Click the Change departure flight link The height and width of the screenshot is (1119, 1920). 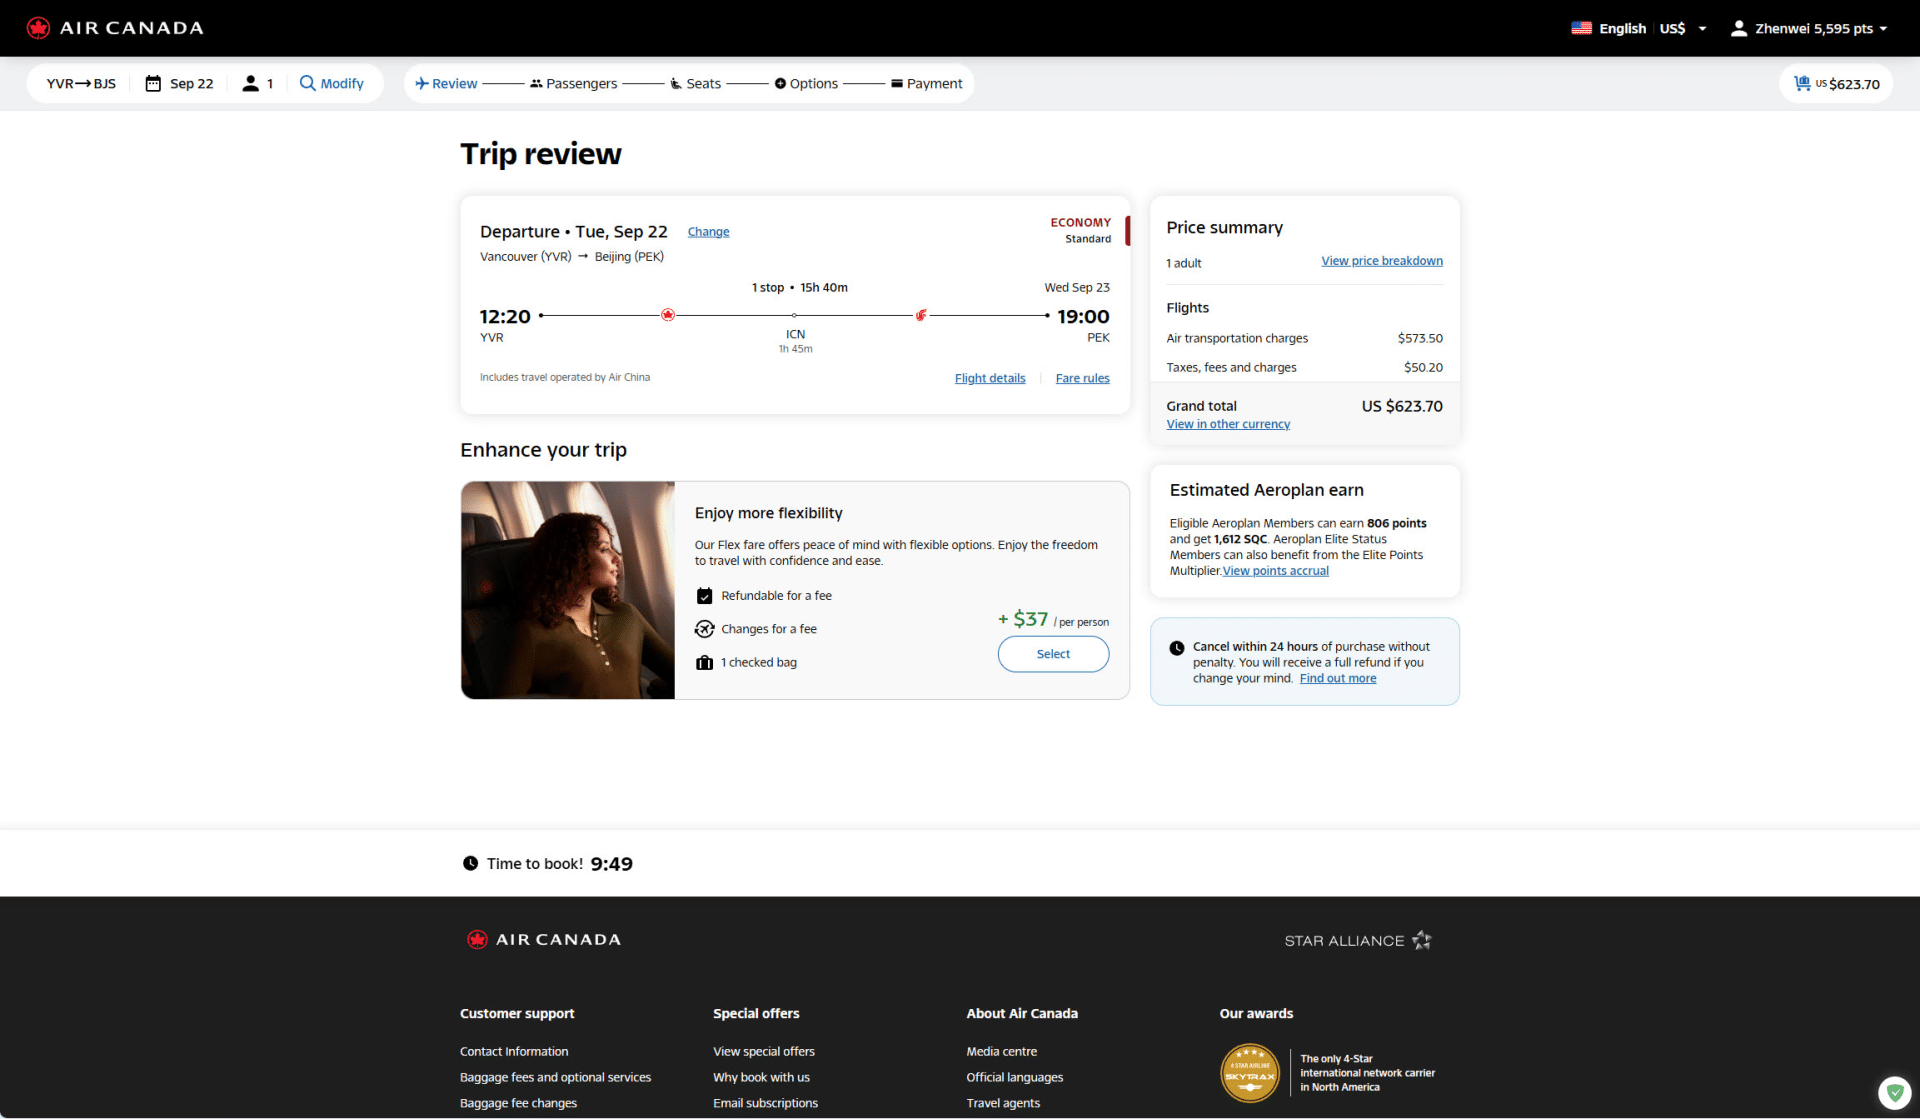708,232
